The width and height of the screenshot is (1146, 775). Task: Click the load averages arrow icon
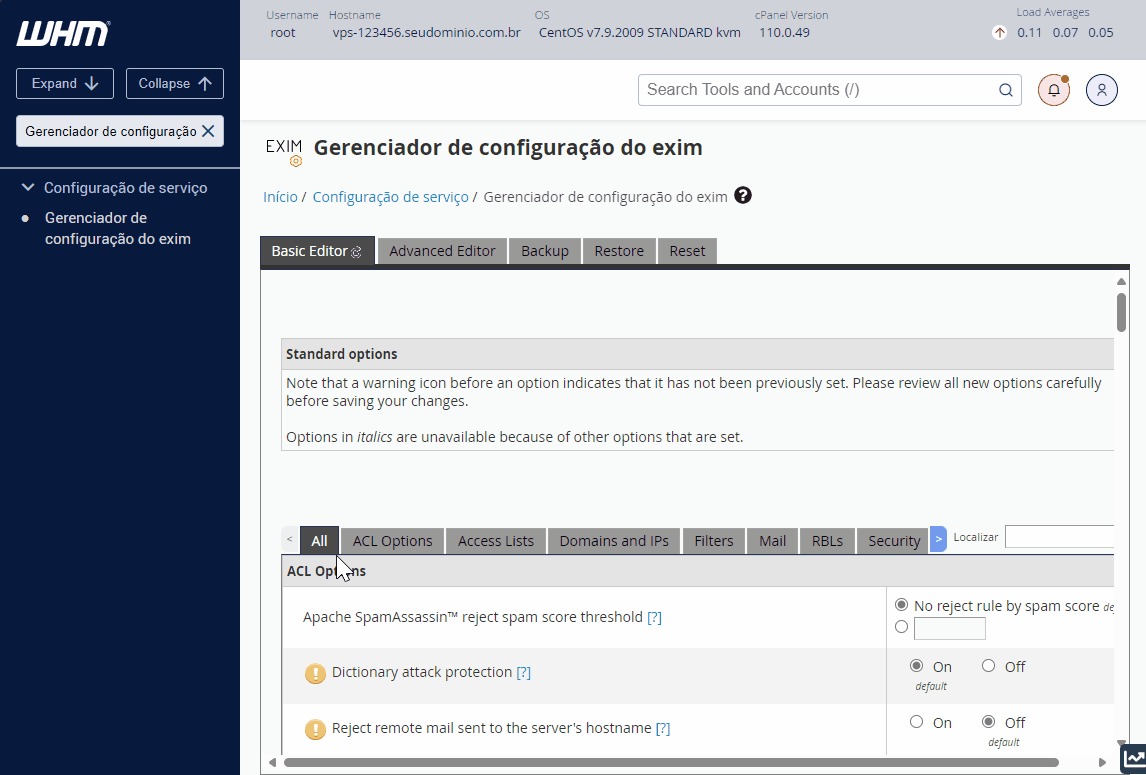(999, 32)
